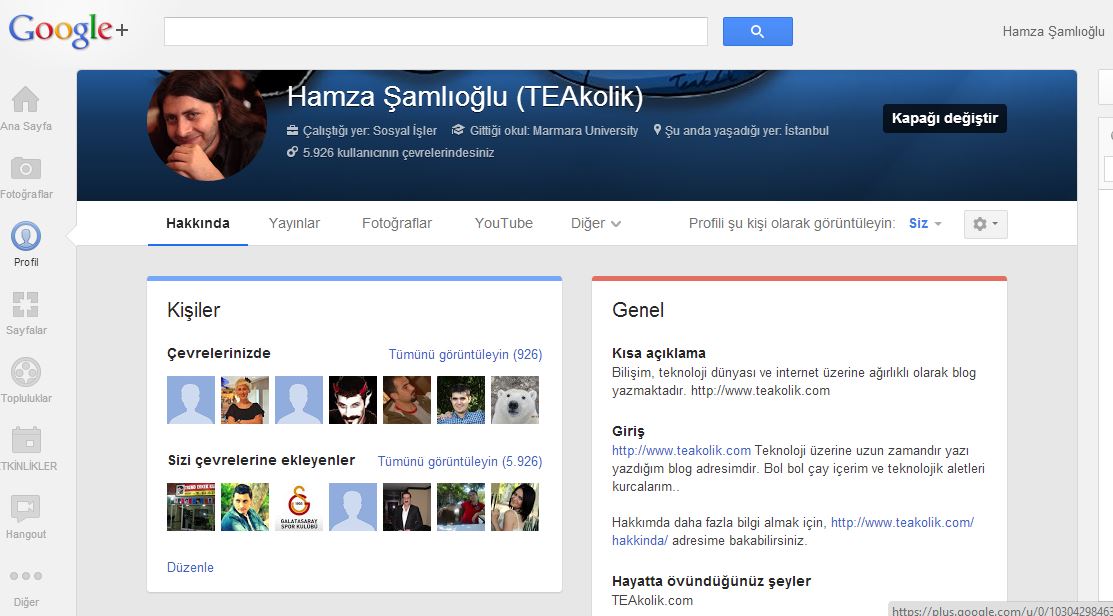Click the blue search magnifier button

pos(757,31)
